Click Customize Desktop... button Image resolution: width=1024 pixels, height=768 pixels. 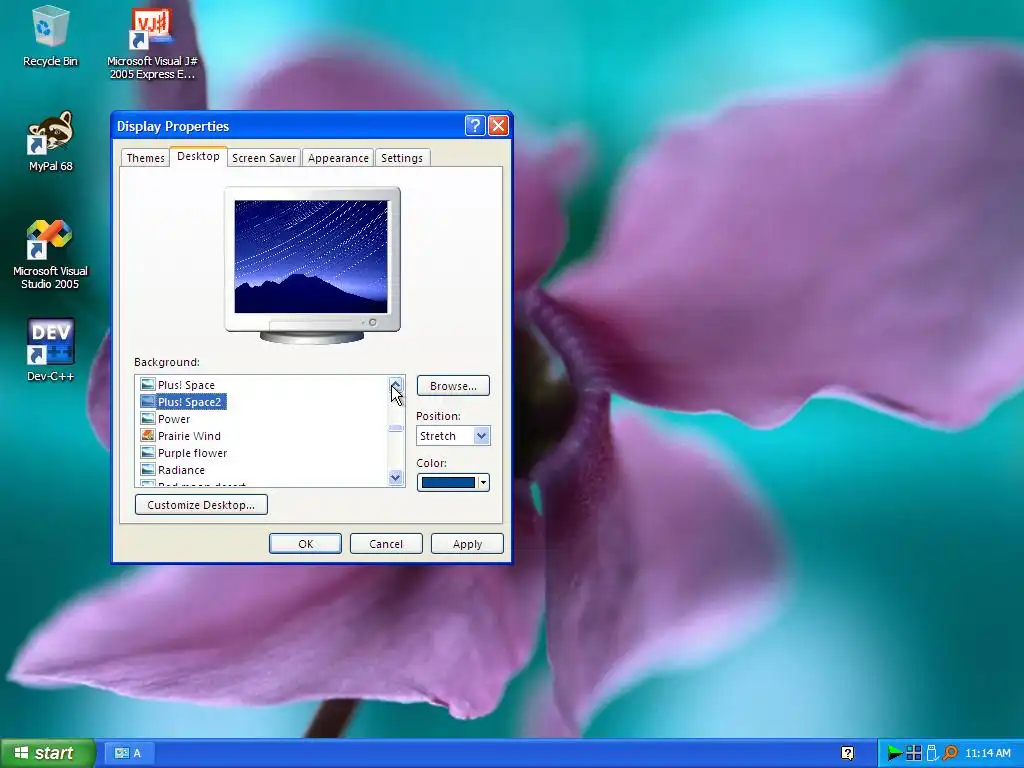[201, 505]
